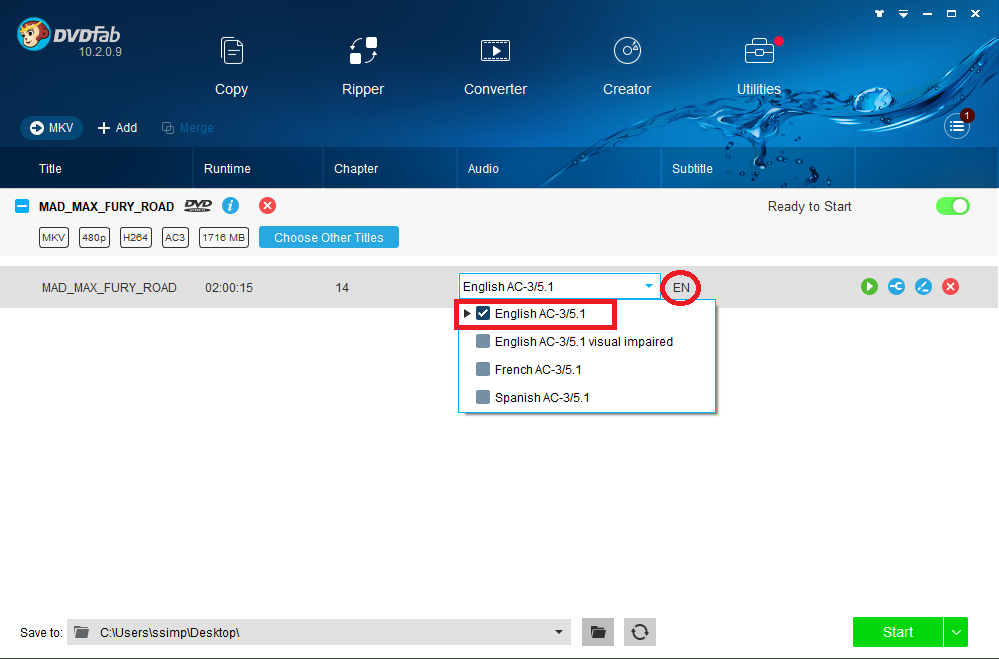The image size is (999, 659).
Task: Expand the English AC-3/5.1 track triangle
Action: click(467, 314)
